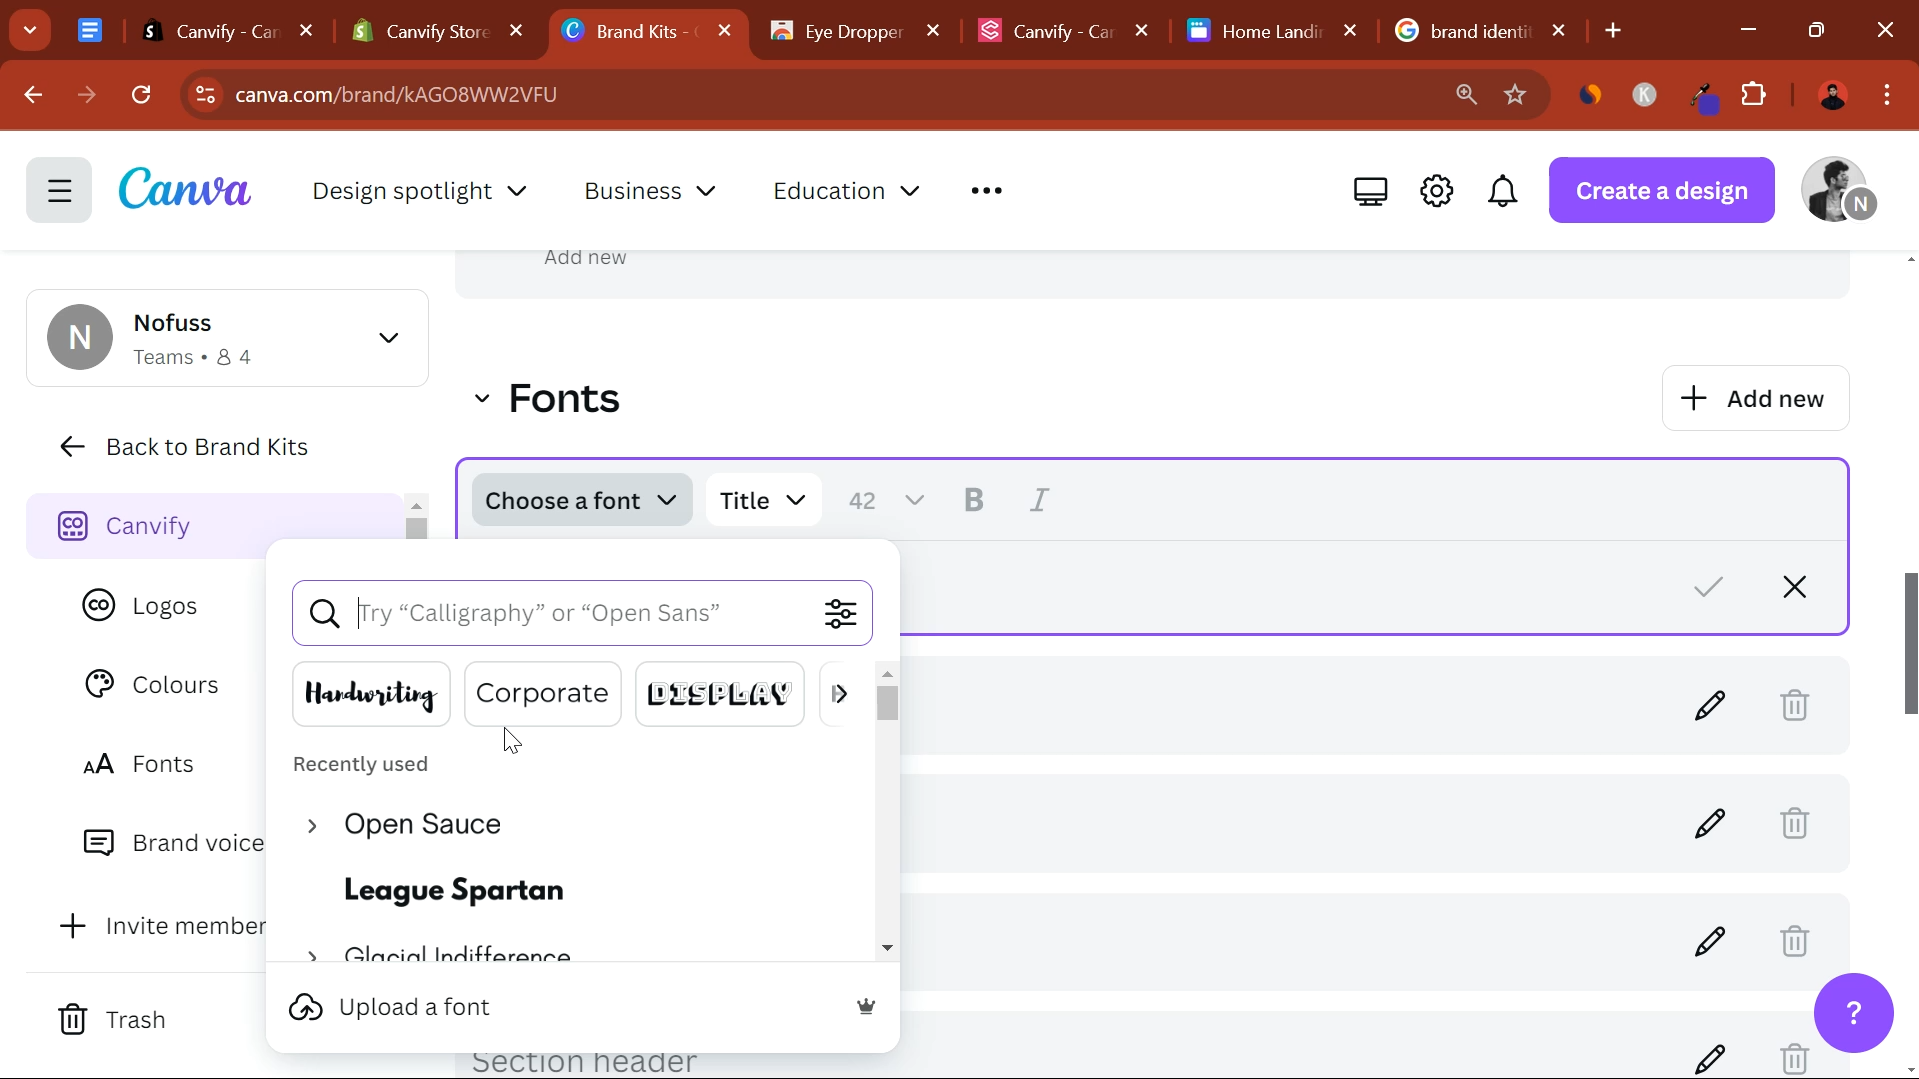Viewport: 1919px width, 1079px height.
Task: Delete the font row below the editor
Action: [1795, 705]
